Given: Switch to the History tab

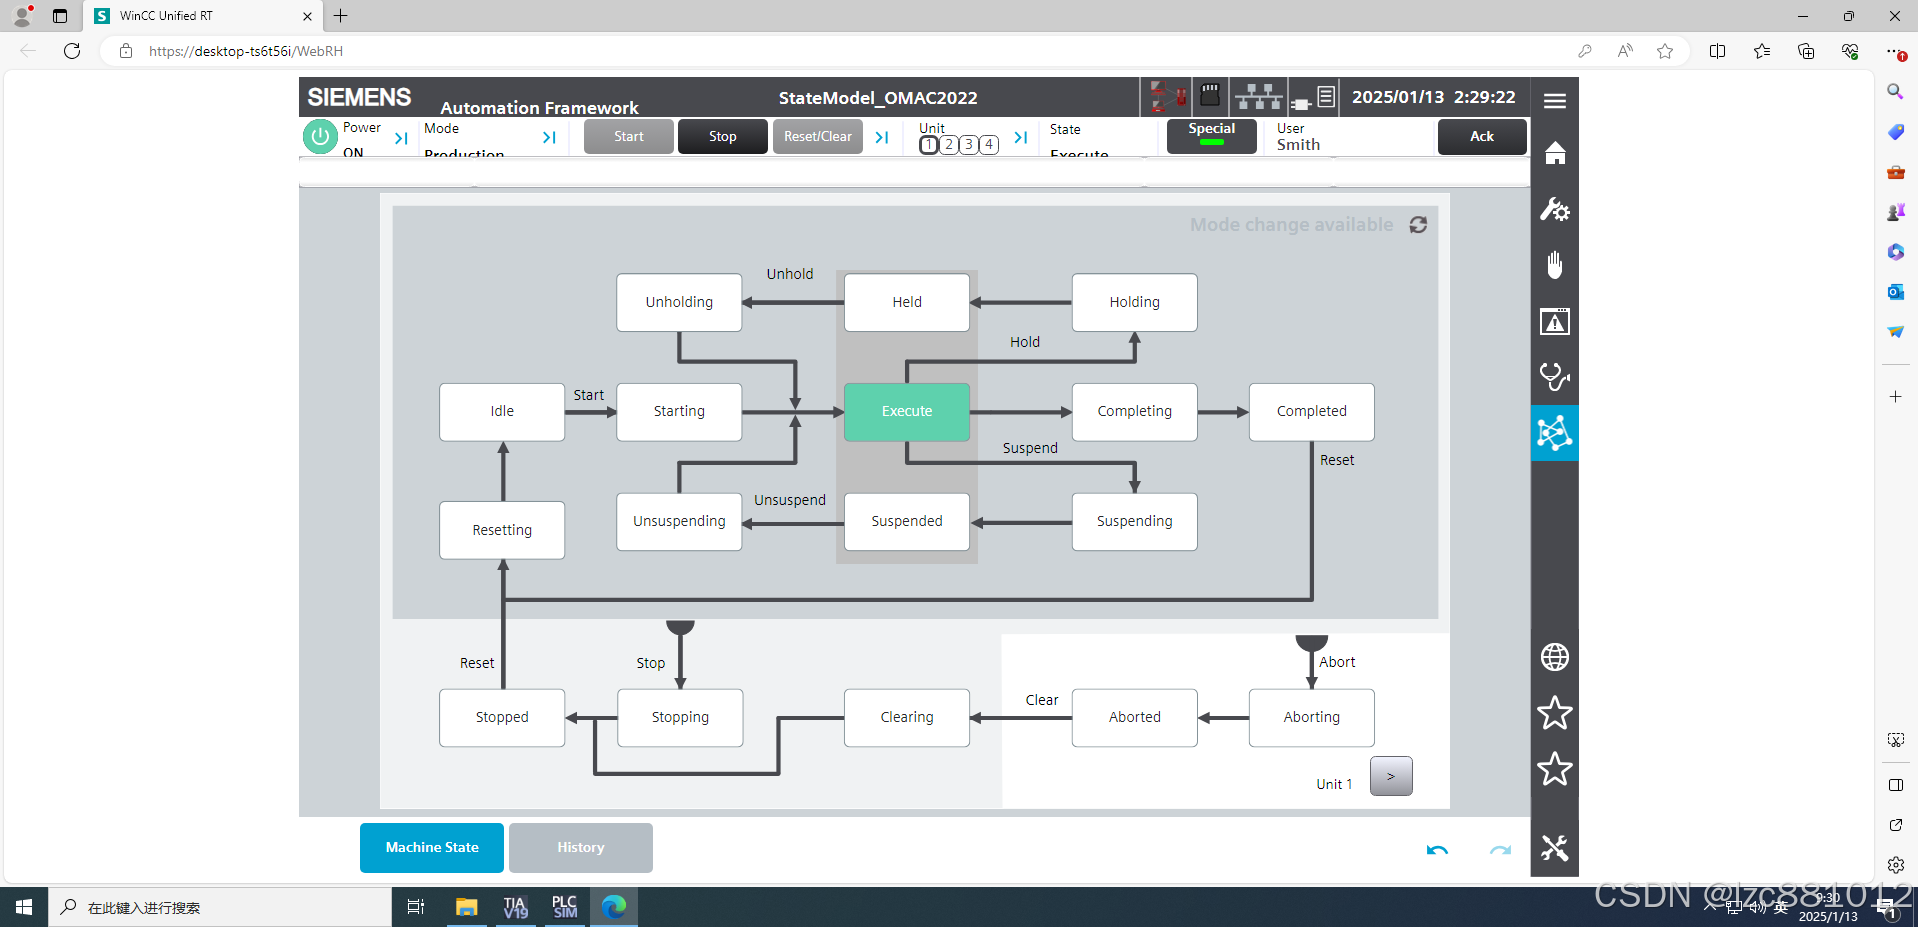Looking at the screenshot, I should 580,847.
